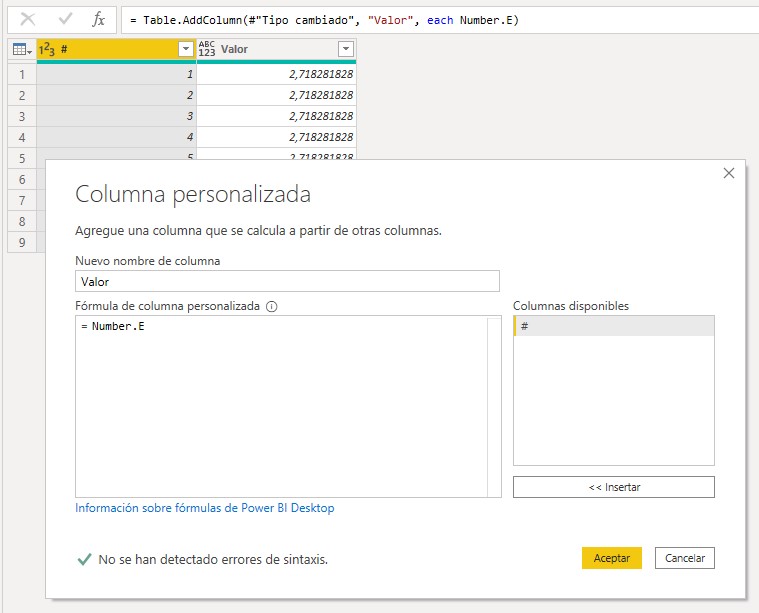Select # in Columnas disponibles list
Viewport: 759px width, 613px height.
click(614, 326)
